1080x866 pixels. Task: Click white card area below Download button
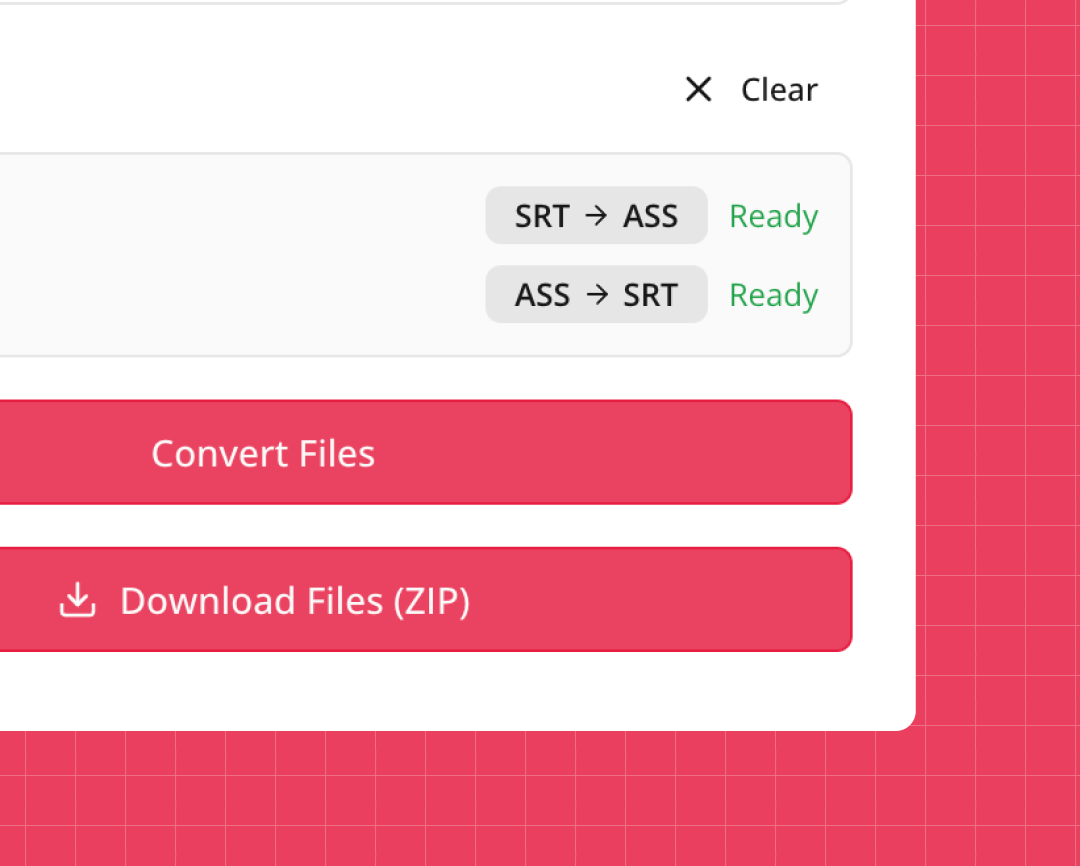click(450, 692)
